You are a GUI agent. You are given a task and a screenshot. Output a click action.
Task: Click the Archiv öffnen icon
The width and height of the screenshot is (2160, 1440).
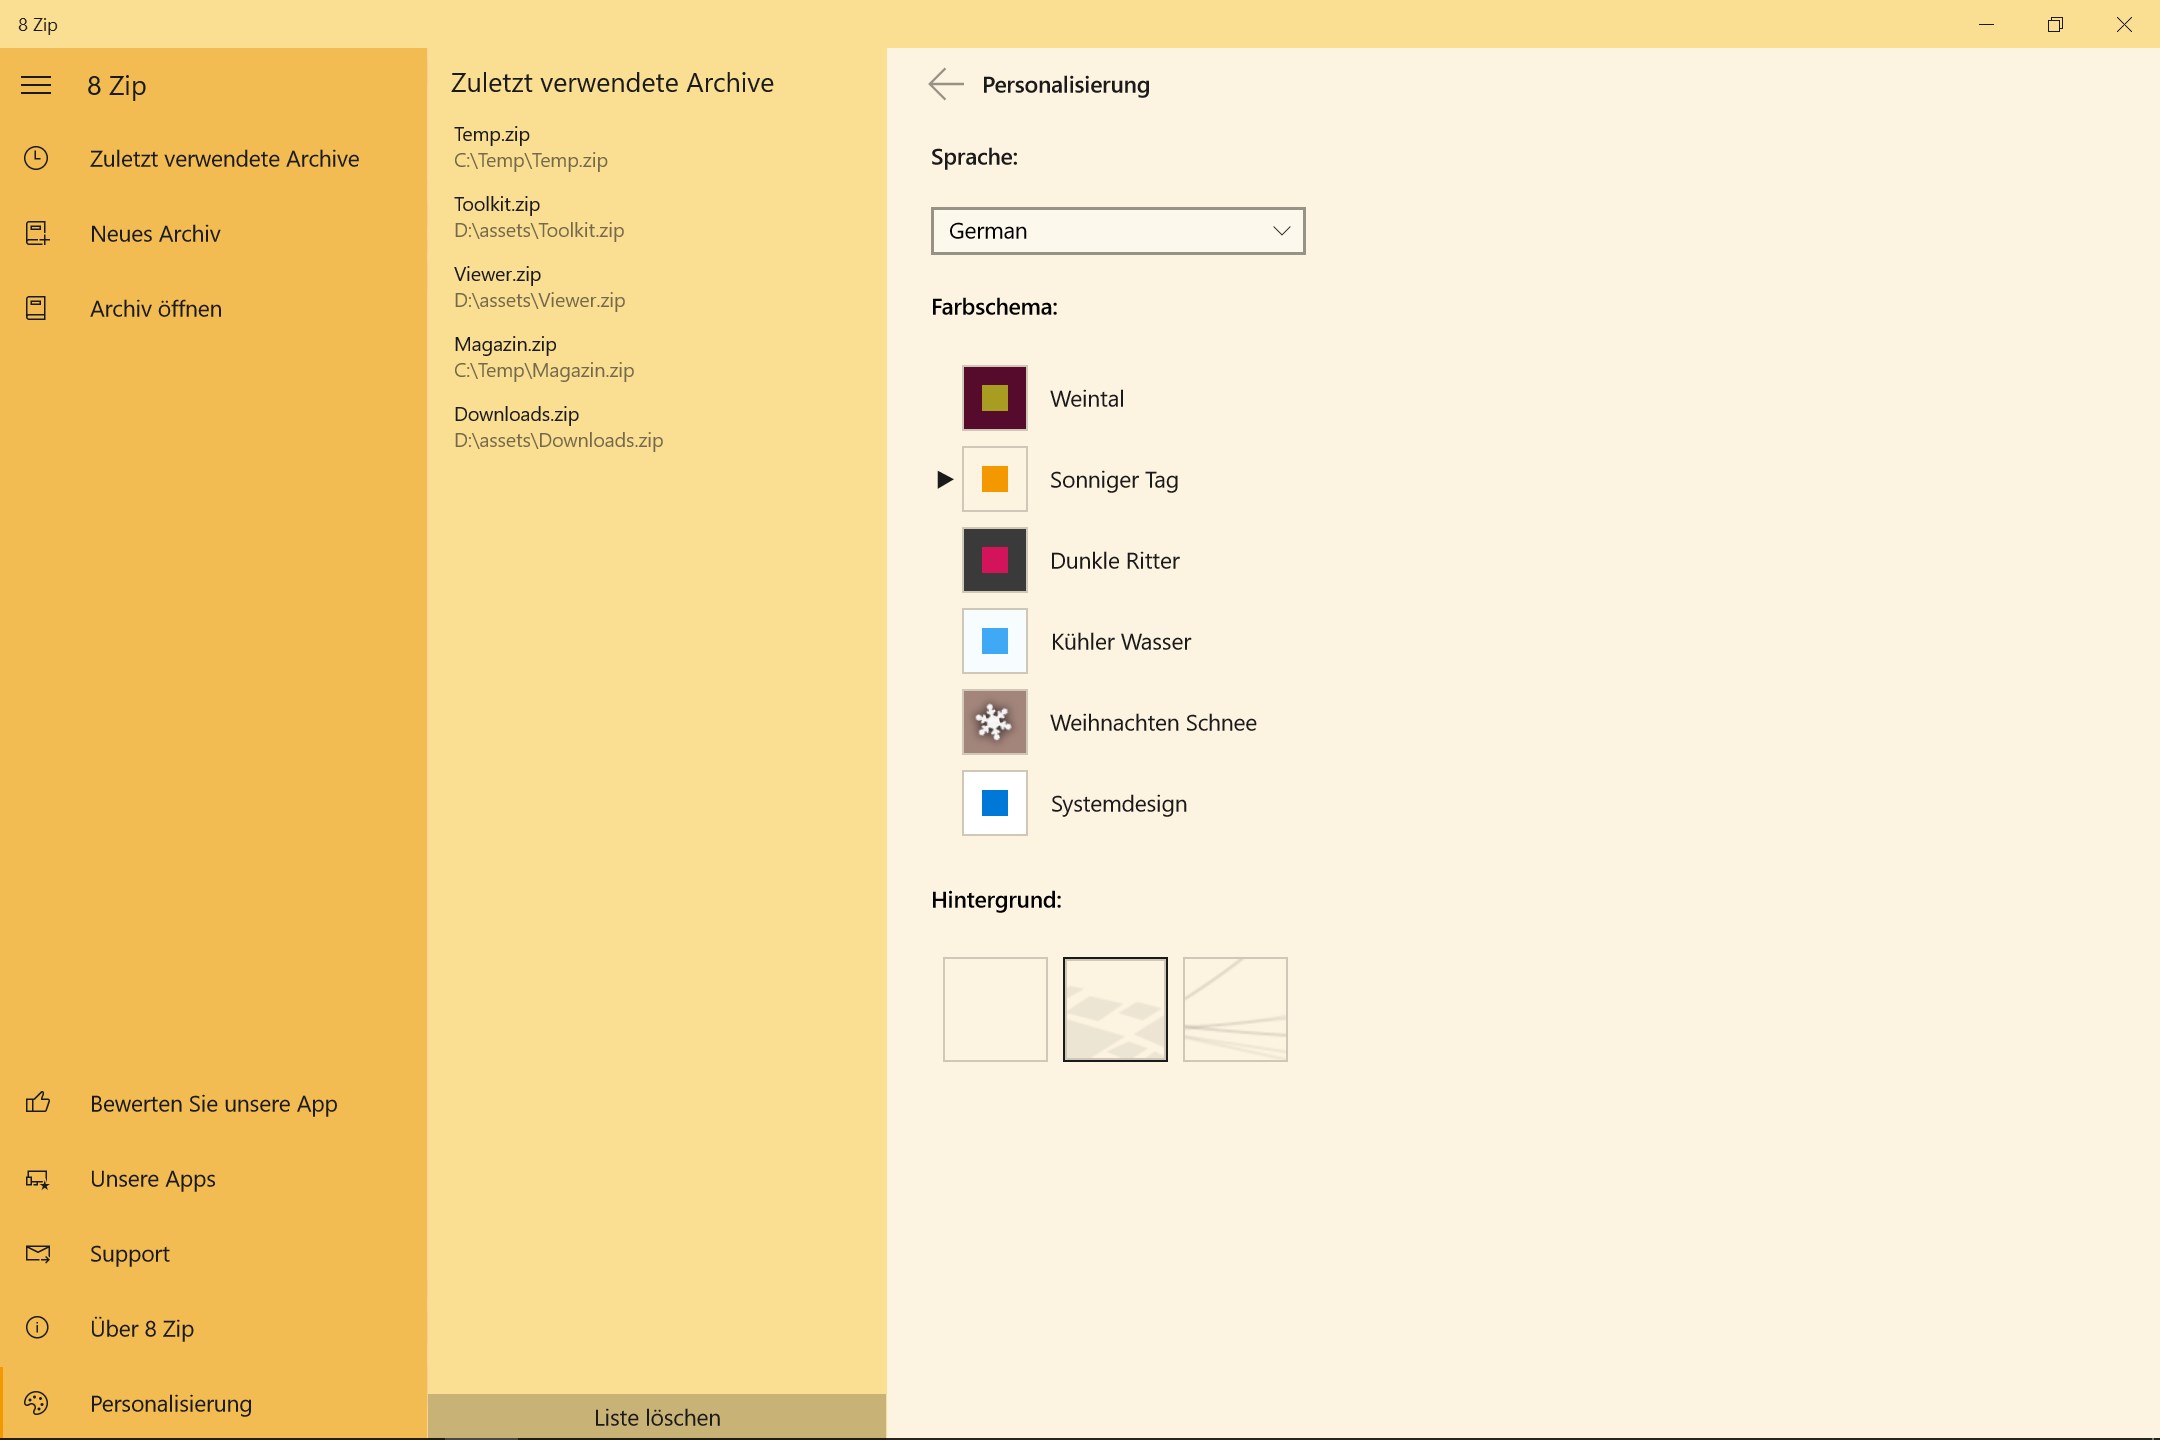36,308
